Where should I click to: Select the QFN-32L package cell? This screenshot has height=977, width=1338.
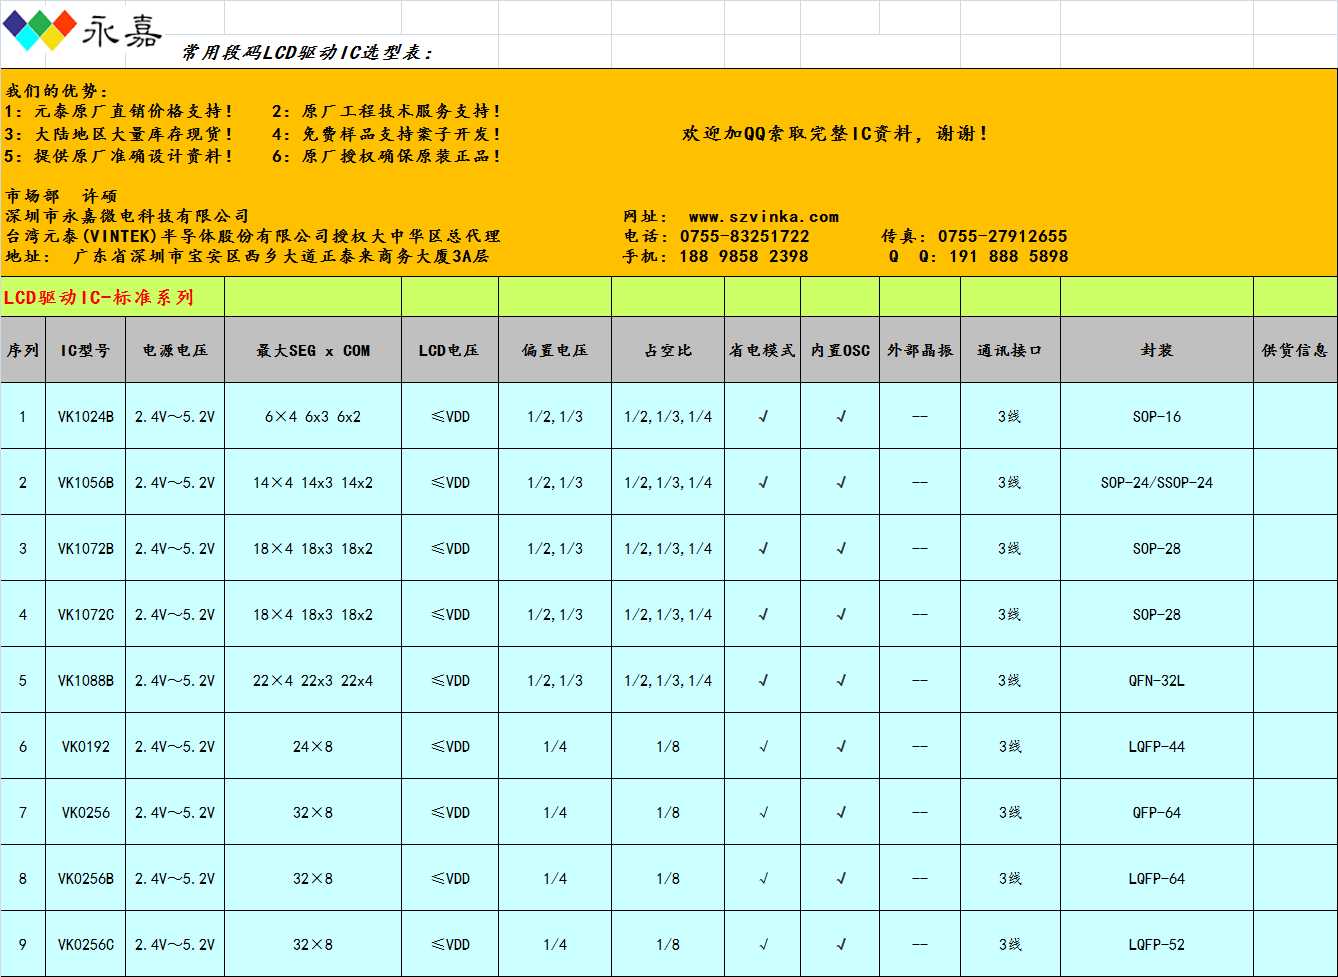1157,680
